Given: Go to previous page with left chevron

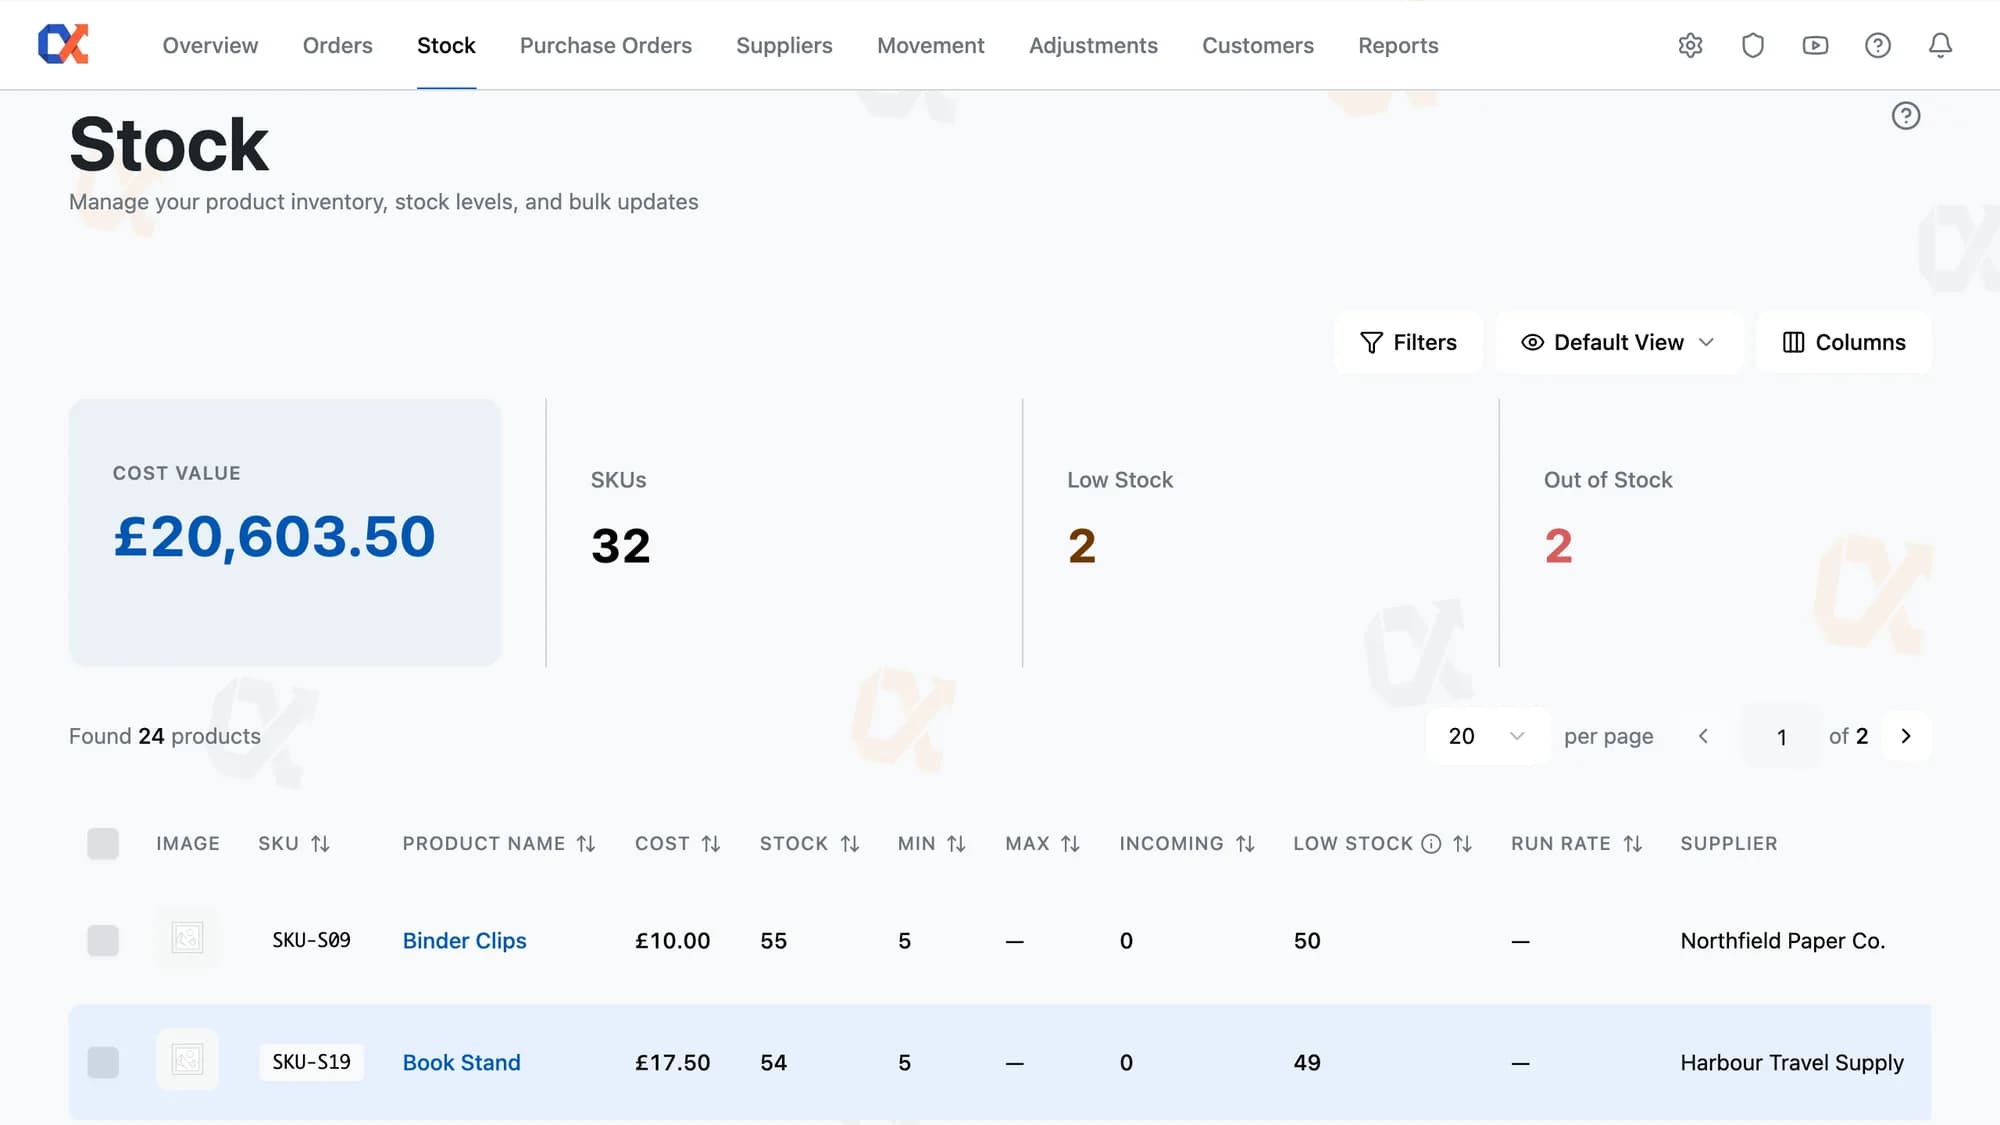Looking at the screenshot, I should point(1703,736).
